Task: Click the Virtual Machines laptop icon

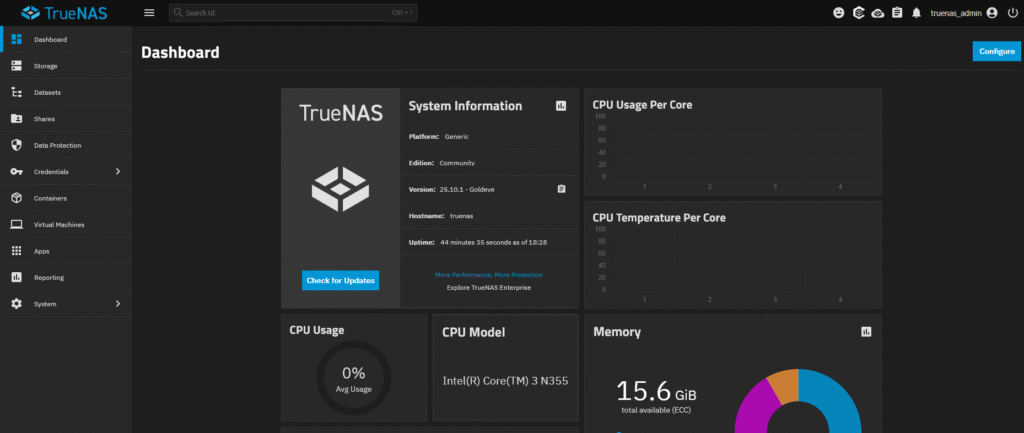Action: coord(17,225)
